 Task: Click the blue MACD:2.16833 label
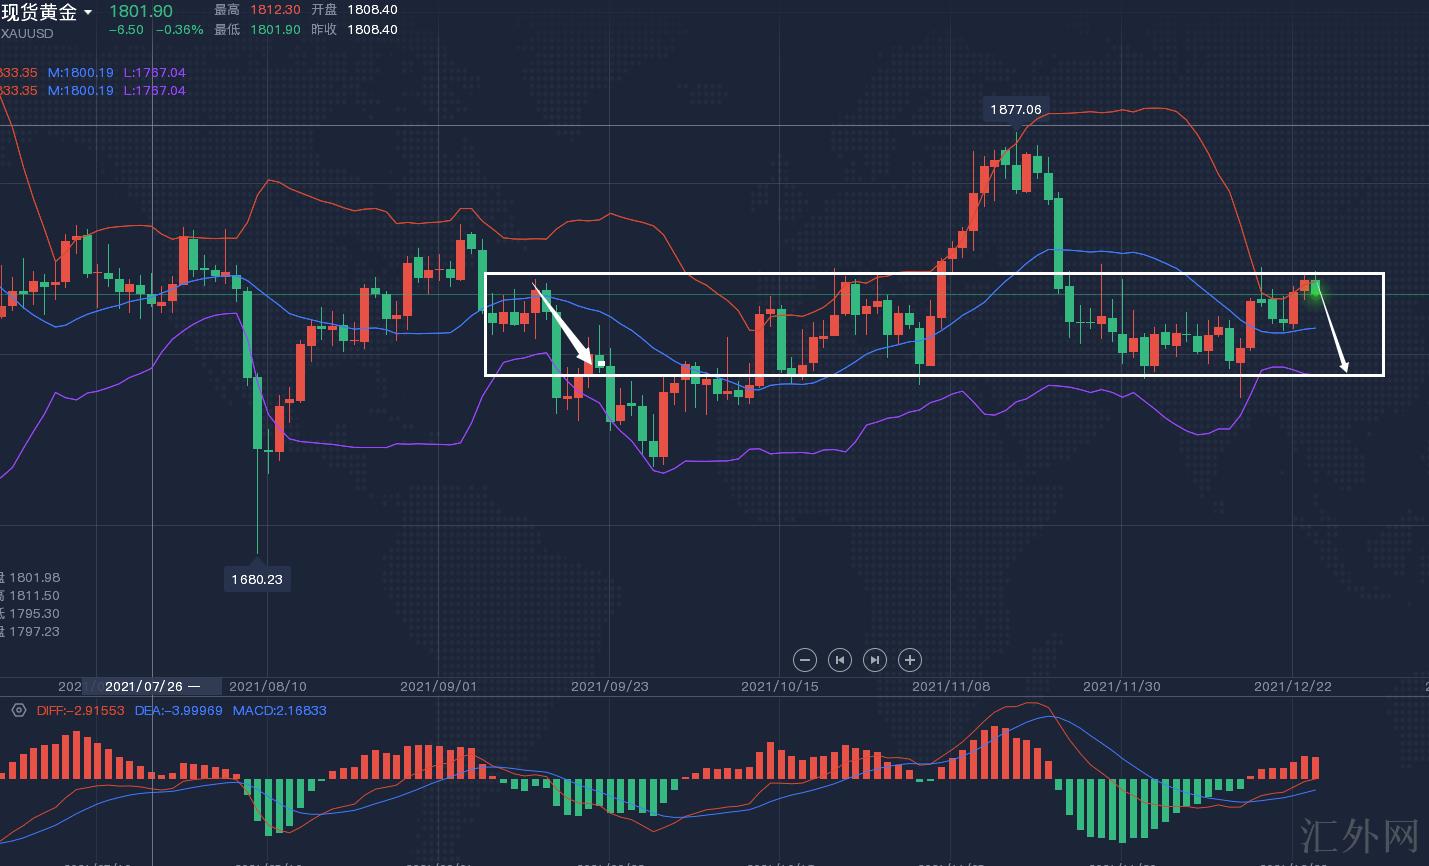[279, 710]
